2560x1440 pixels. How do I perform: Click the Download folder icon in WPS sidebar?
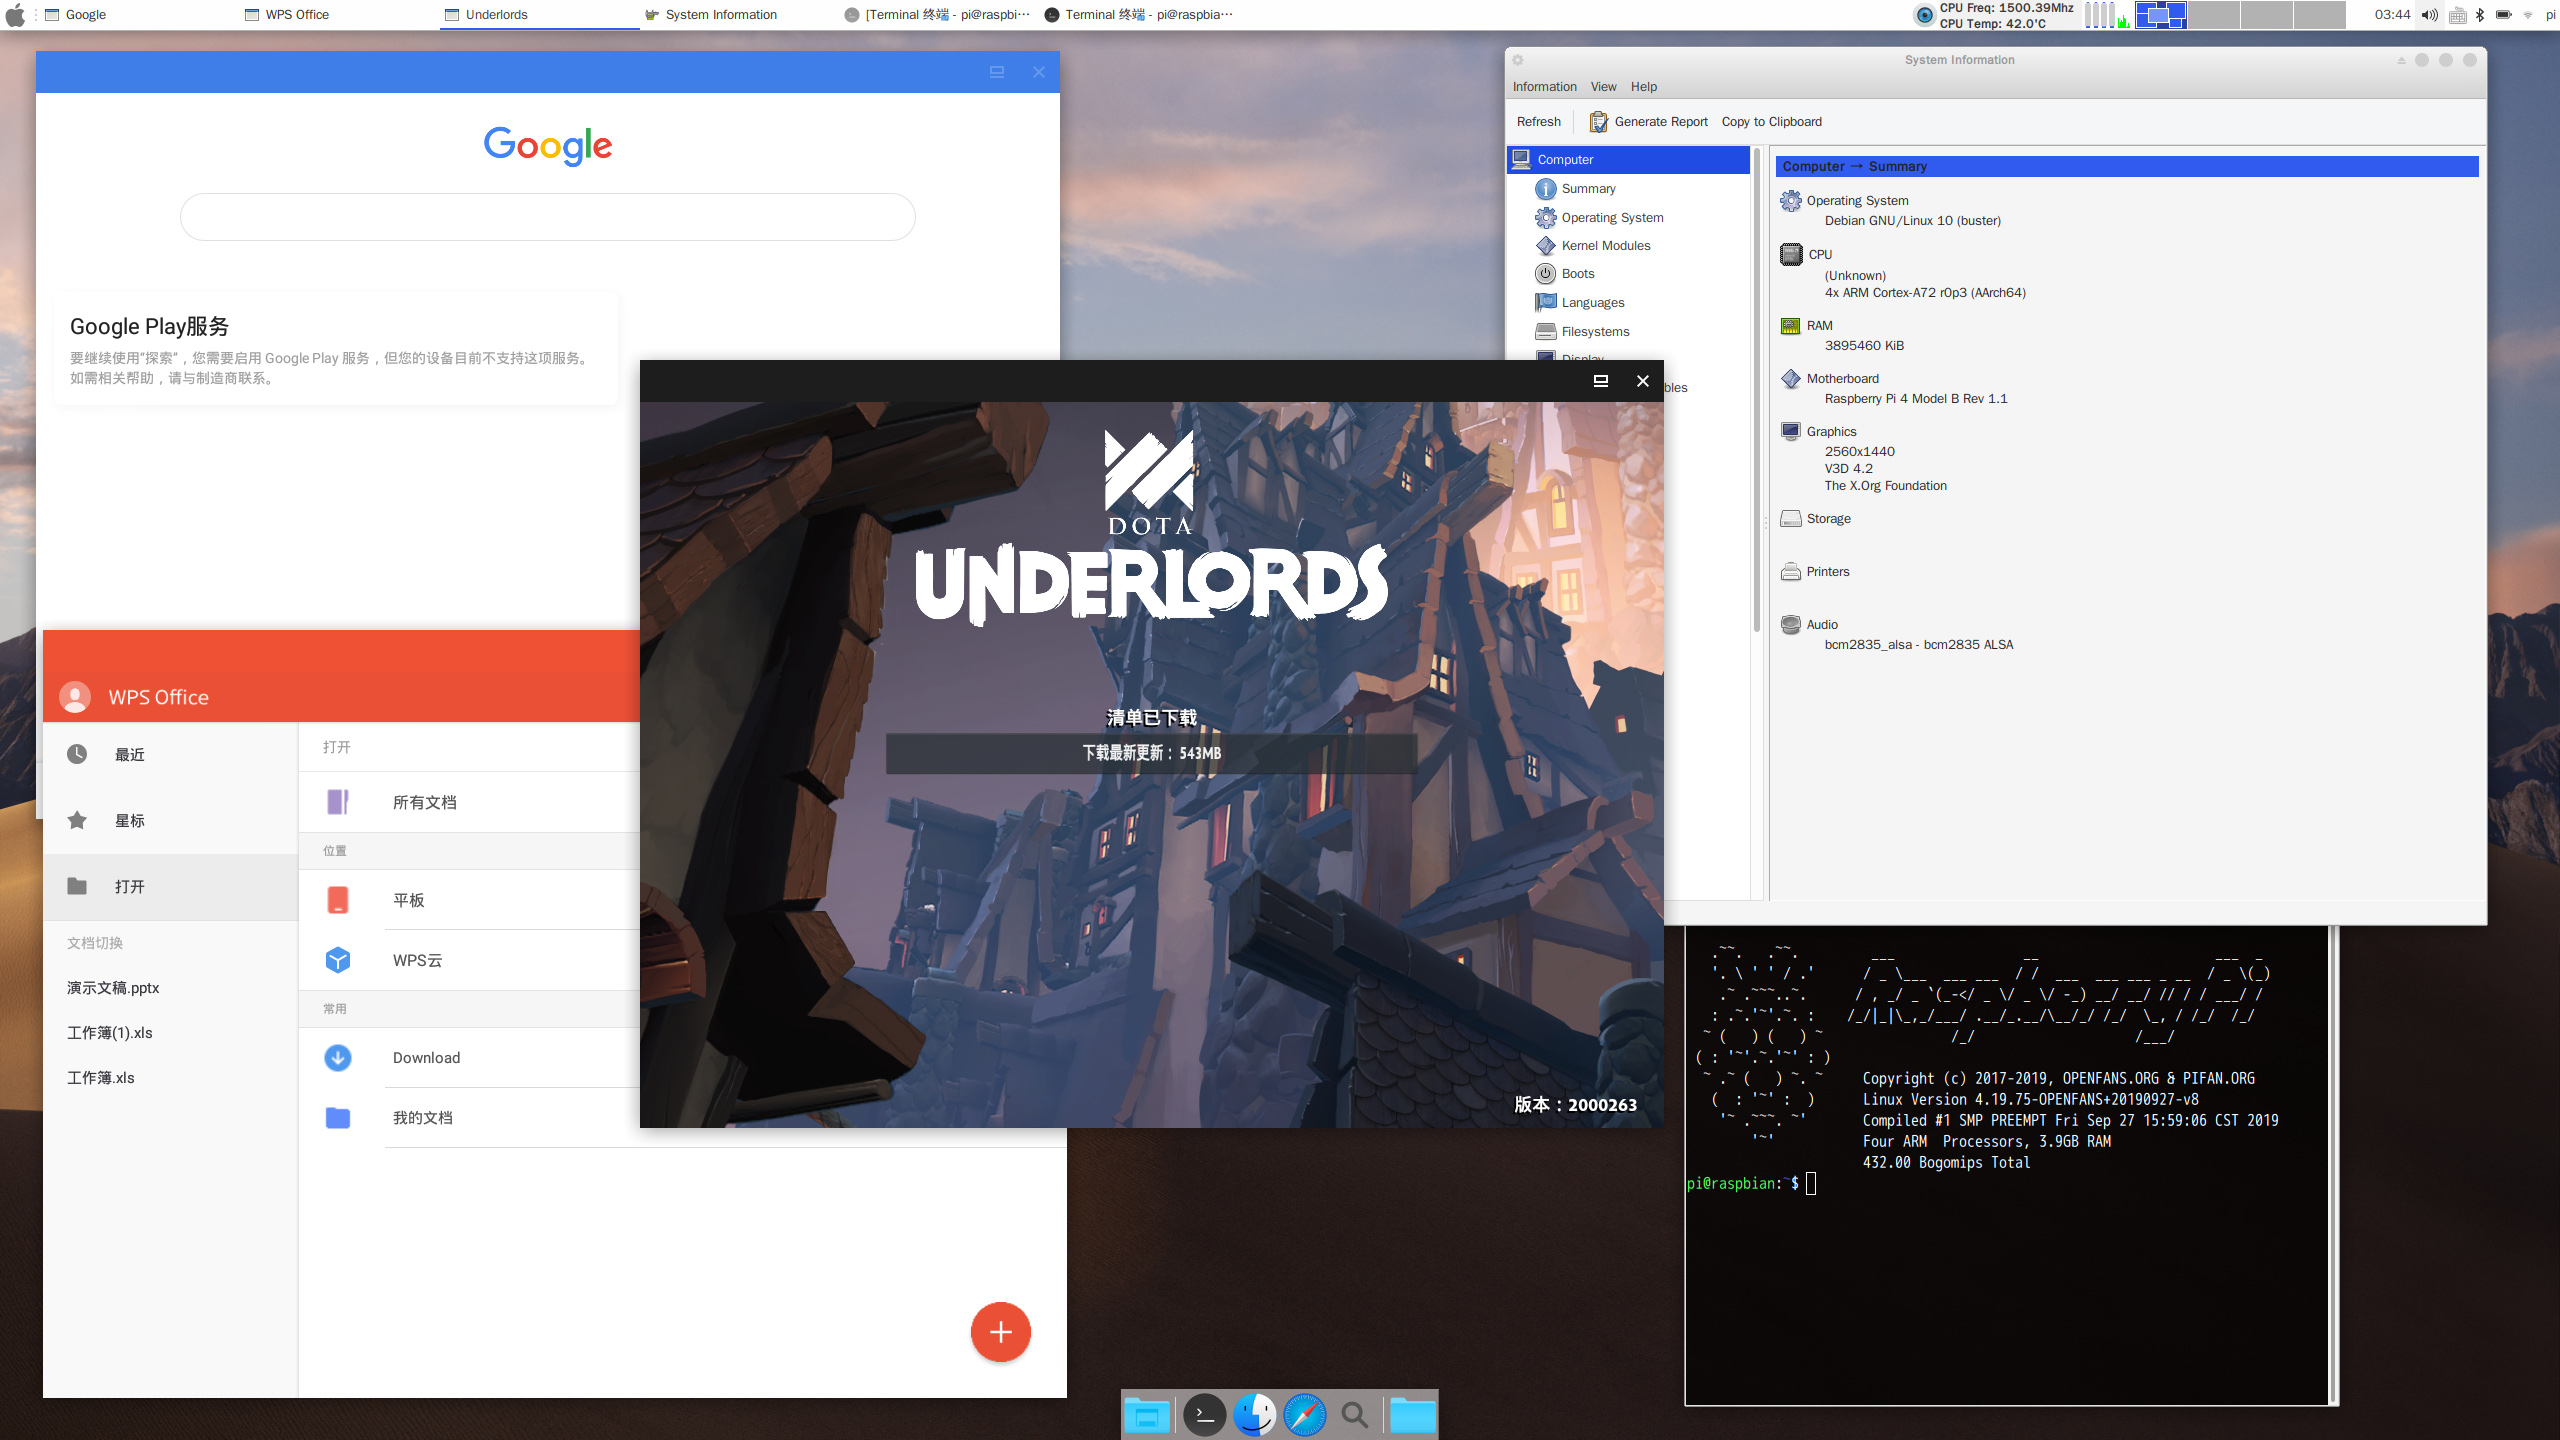tap(338, 1057)
